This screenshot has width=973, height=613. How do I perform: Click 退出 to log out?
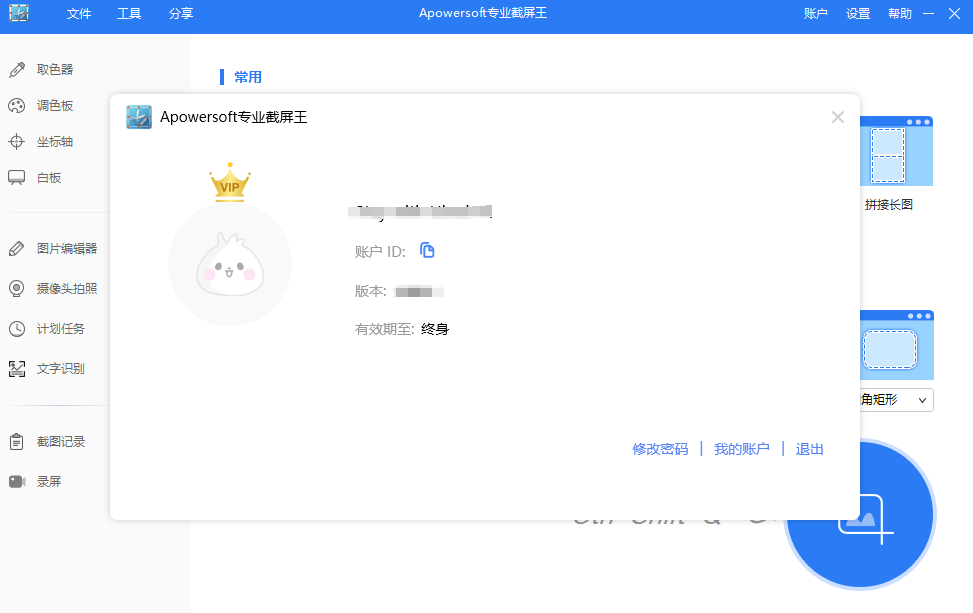(x=810, y=449)
